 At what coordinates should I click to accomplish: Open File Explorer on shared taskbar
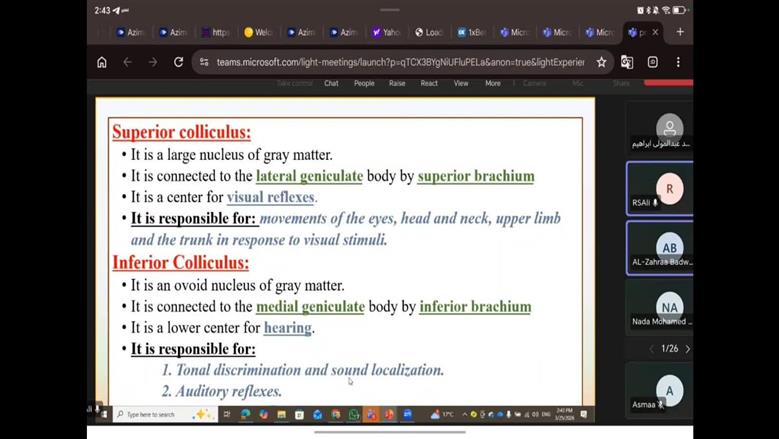[x=282, y=414]
